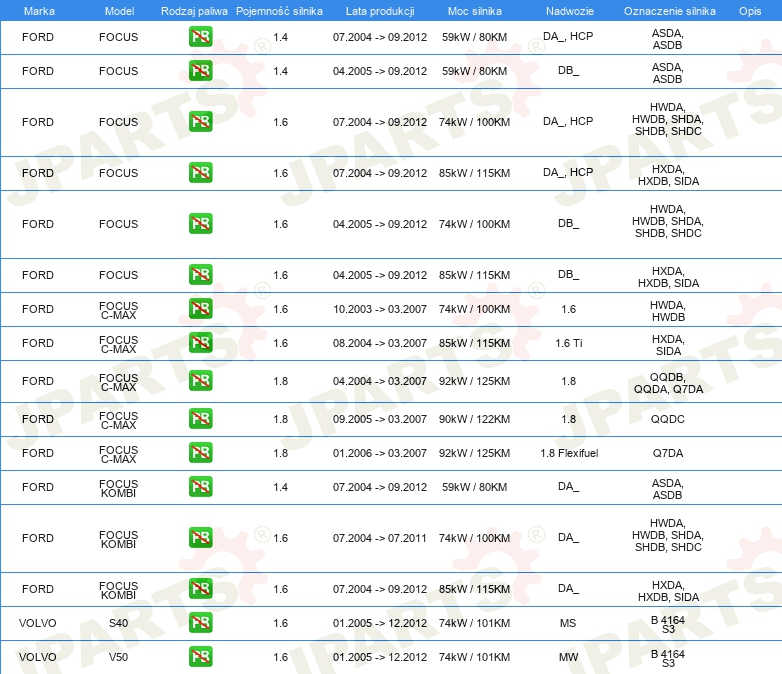Click fuel icon in Focus 1.6 100KM DA_, HCP row
782x674 pixels.
[x=200, y=122]
